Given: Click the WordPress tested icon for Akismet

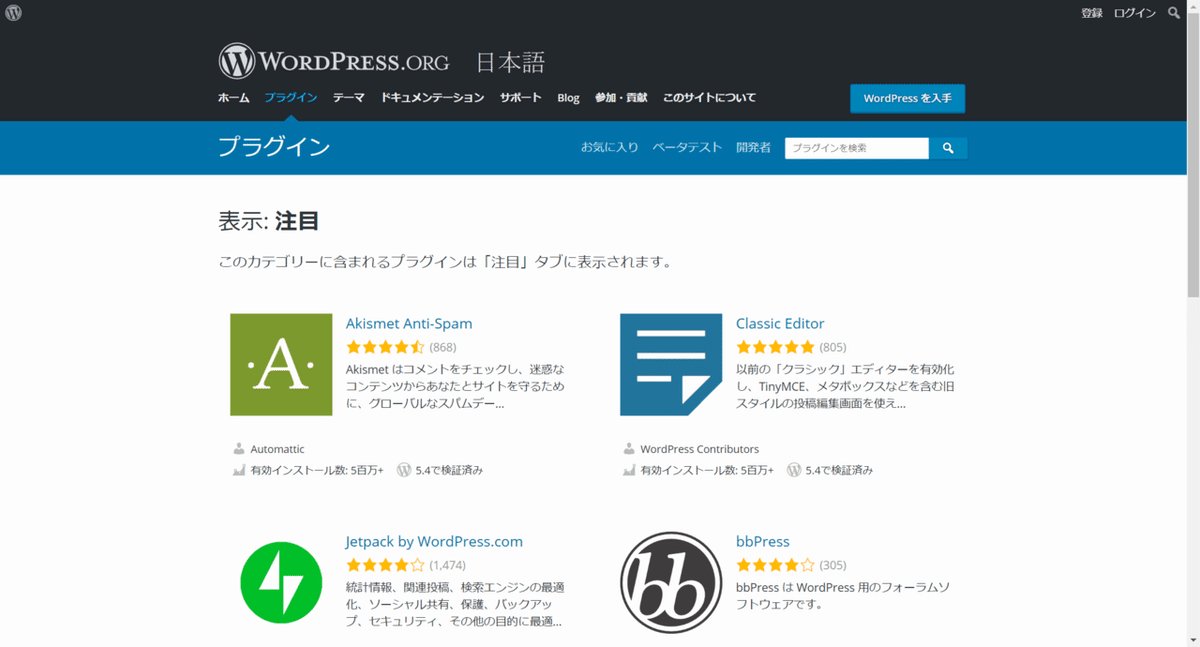Looking at the screenshot, I should (x=404, y=470).
